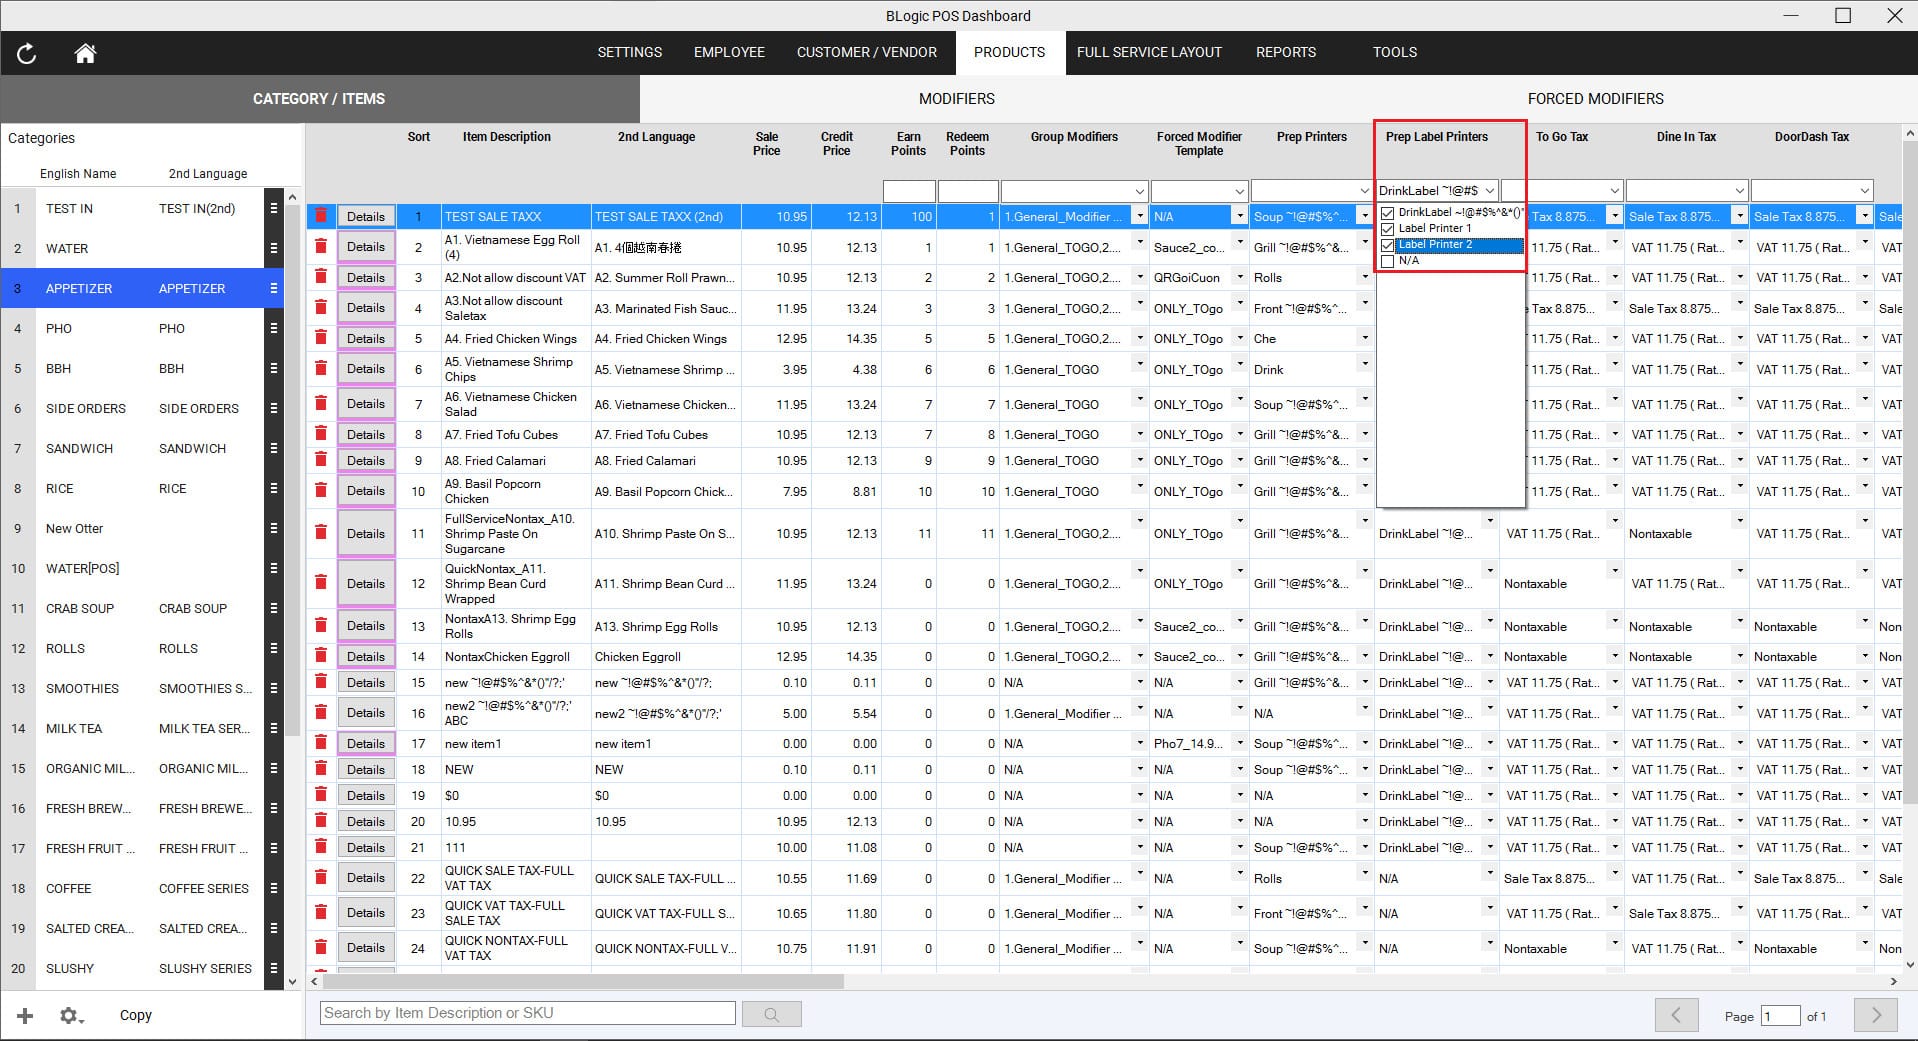Open category settings gear icon
Image resolution: width=1918 pixels, height=1041 pixels.
69,1015
